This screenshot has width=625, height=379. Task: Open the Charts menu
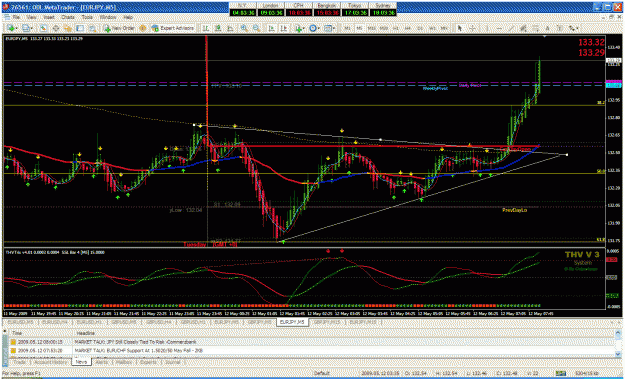[68, 18]
